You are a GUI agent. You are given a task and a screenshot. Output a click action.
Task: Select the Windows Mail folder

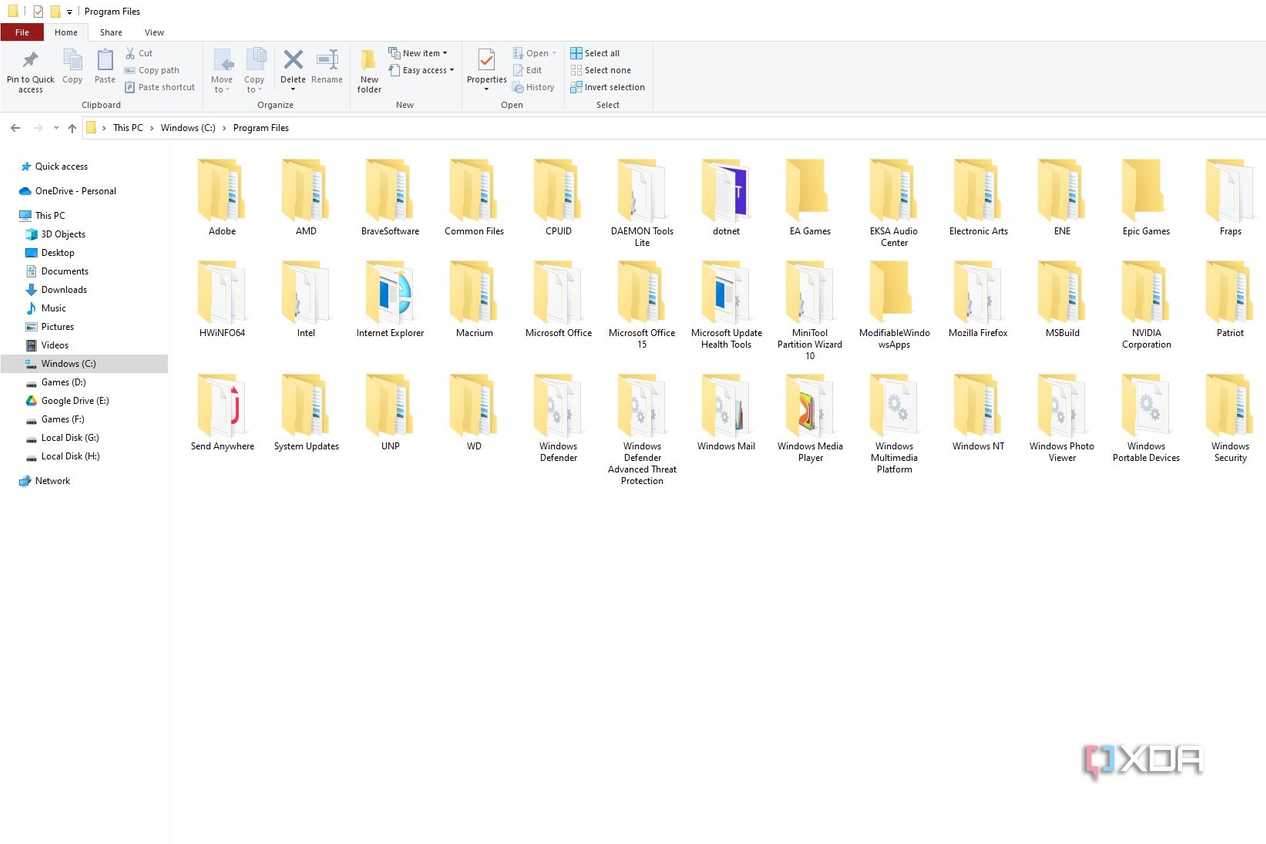tap(726, 412)
